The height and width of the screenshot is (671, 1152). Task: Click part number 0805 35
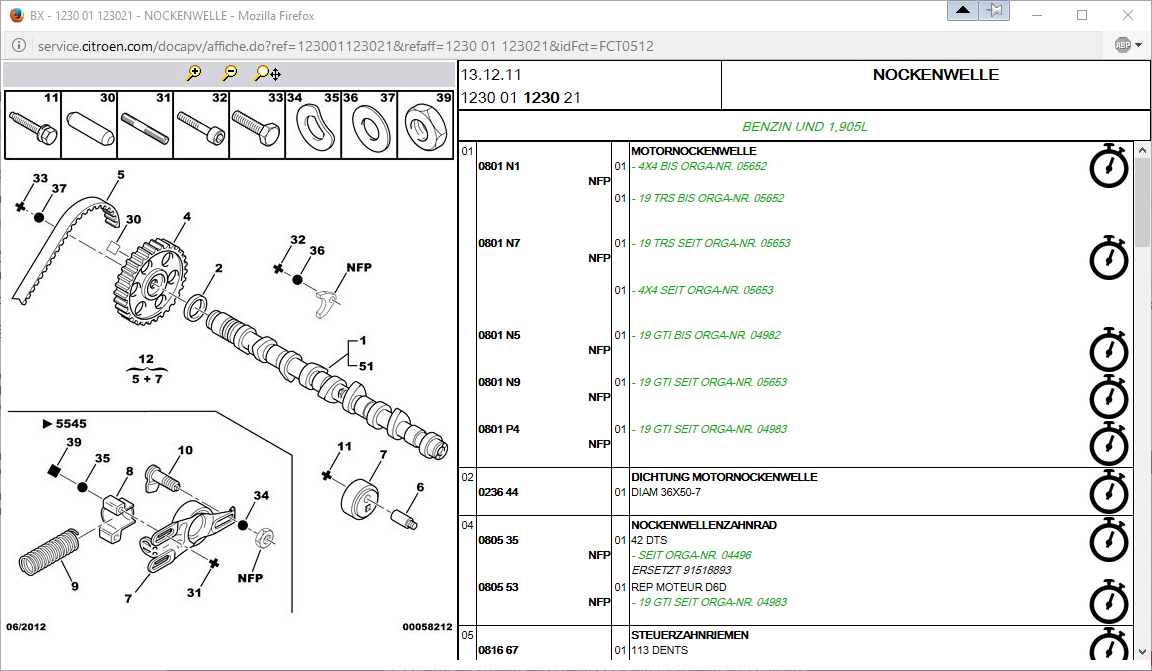498,540
